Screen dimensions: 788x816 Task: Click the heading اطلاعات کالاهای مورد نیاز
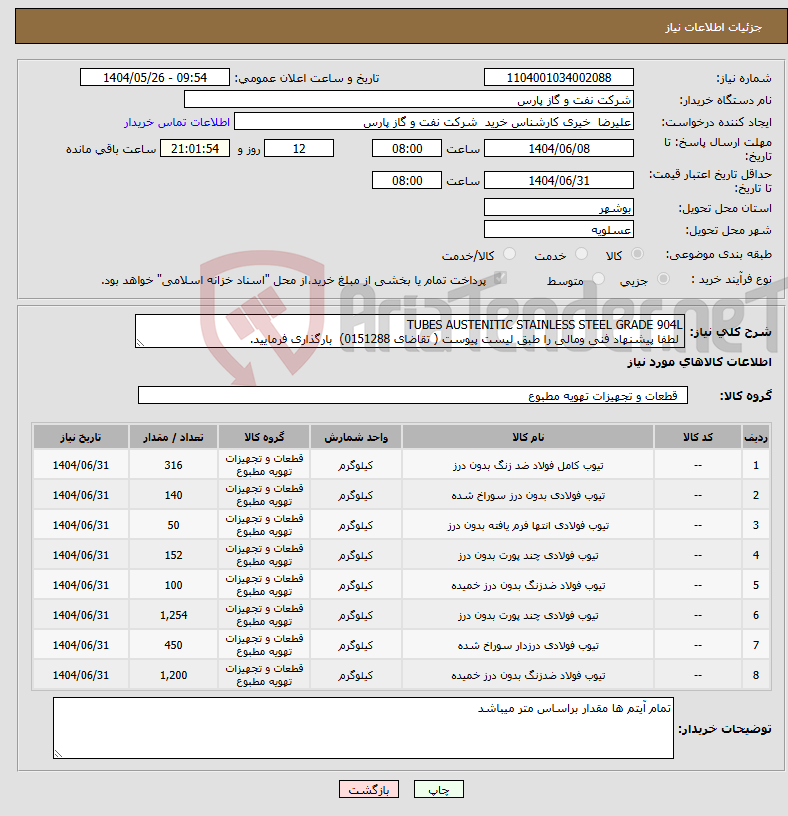700,362
